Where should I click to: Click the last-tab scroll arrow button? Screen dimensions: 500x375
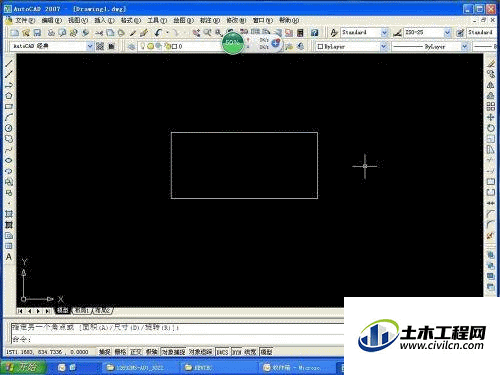pos(47,311)
